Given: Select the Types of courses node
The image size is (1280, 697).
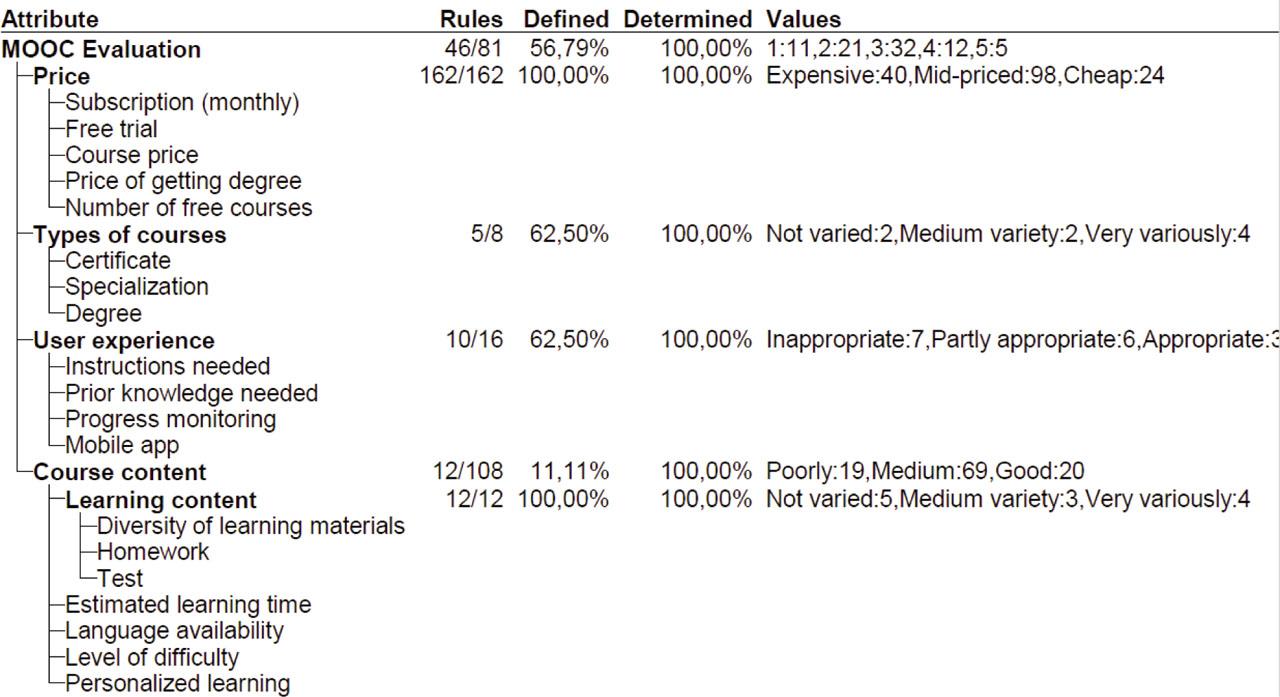Looking at the screenshot, I should (x=130, y=235).
